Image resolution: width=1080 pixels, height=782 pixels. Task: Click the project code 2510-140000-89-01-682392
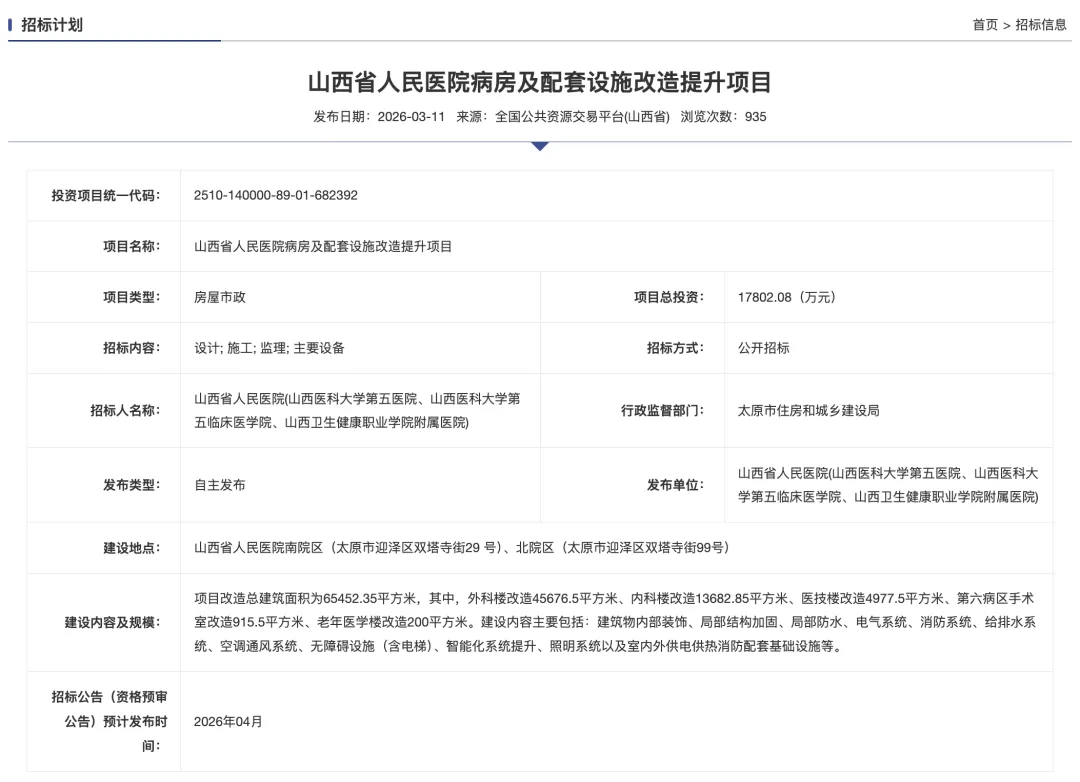pos(276,195)
